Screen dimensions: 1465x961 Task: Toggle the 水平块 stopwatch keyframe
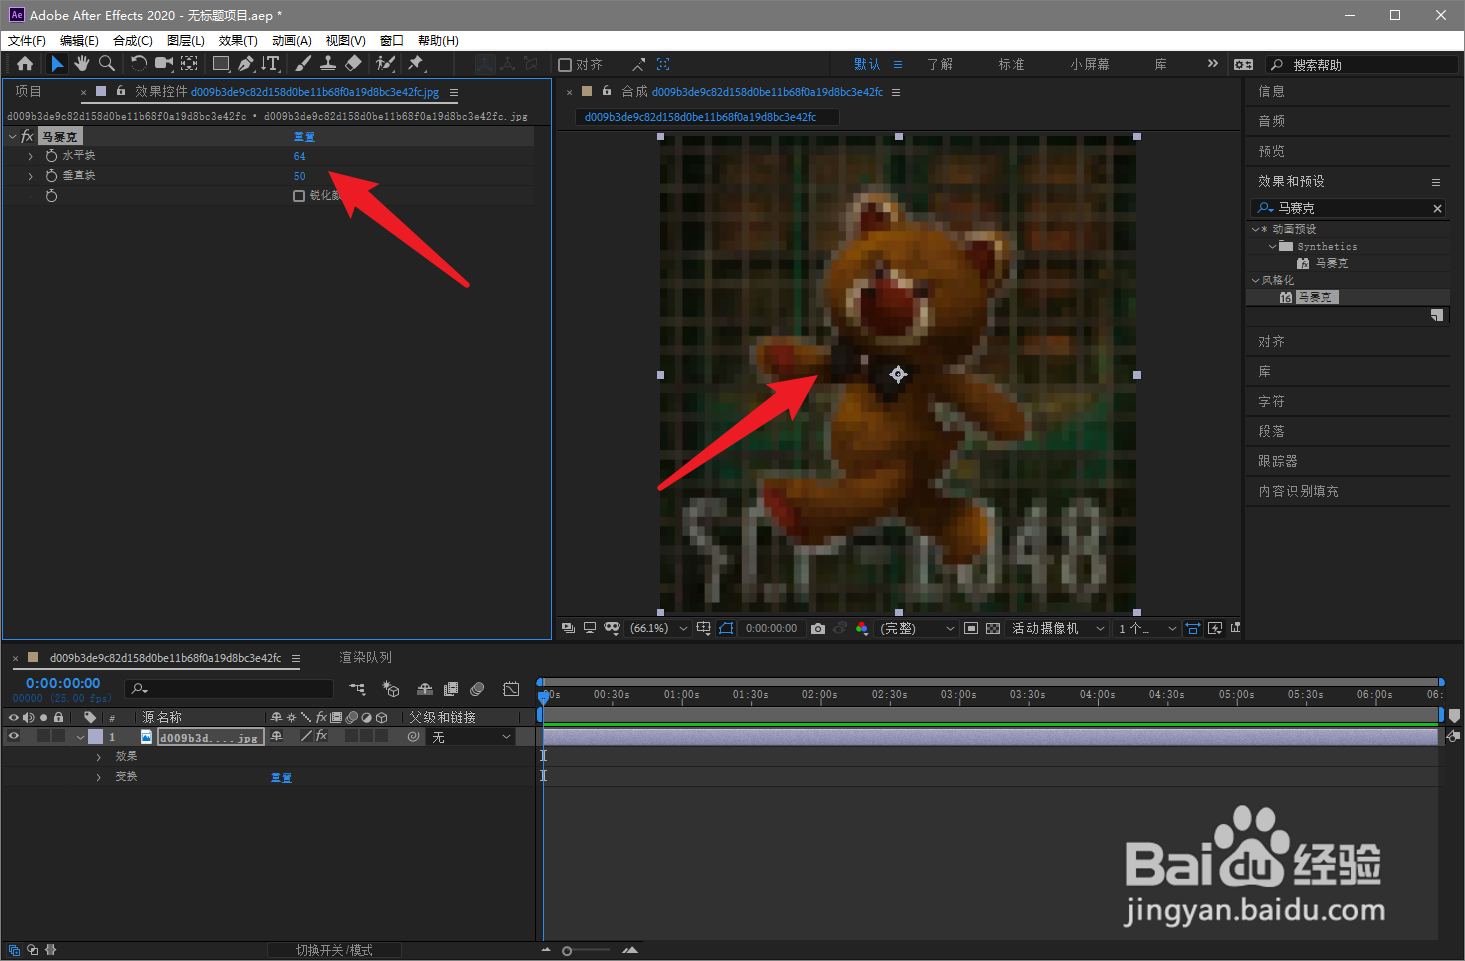51,156
